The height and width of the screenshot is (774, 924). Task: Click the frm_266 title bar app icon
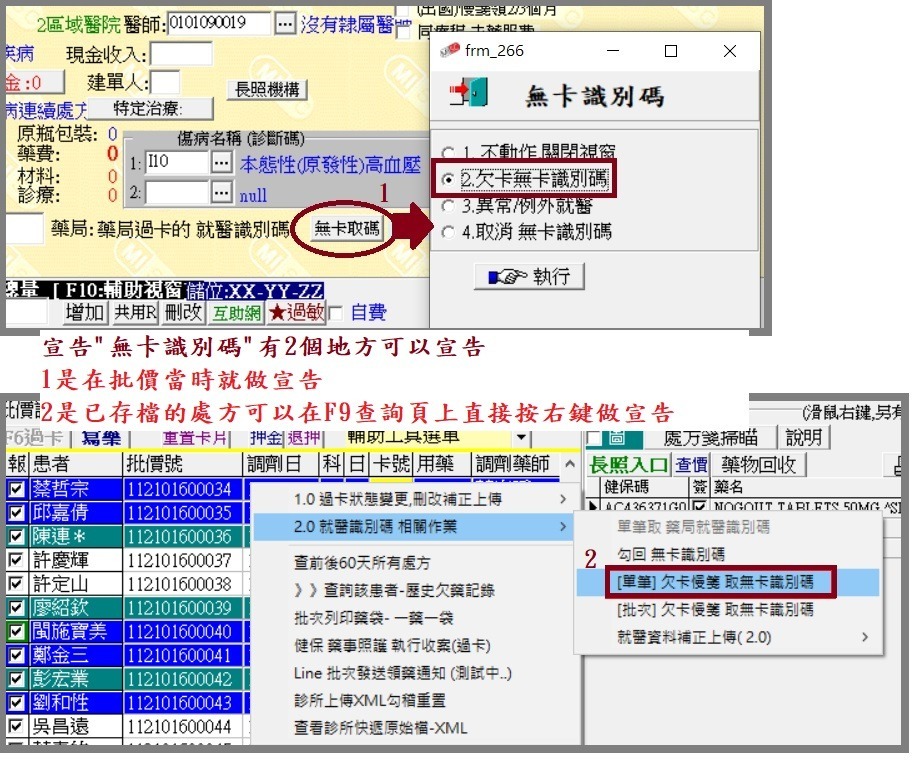[x=450, y=51]
